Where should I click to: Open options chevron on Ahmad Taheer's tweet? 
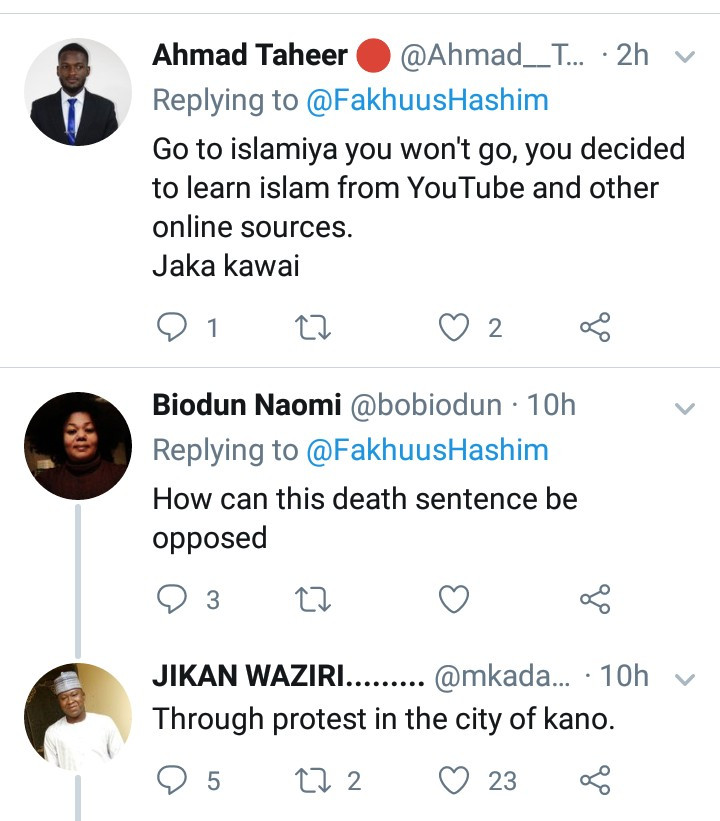pos(685,58)
